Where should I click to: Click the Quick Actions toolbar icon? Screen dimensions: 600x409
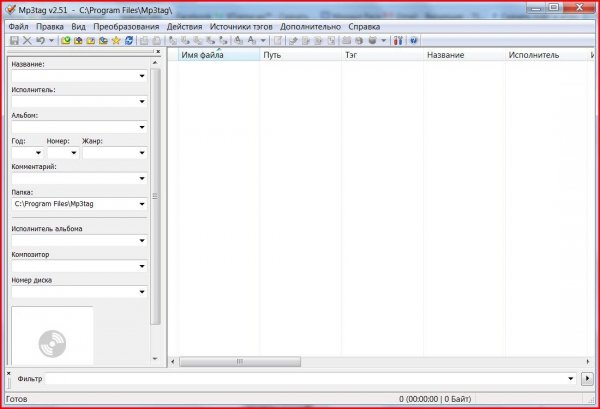(x=251, y=40)
